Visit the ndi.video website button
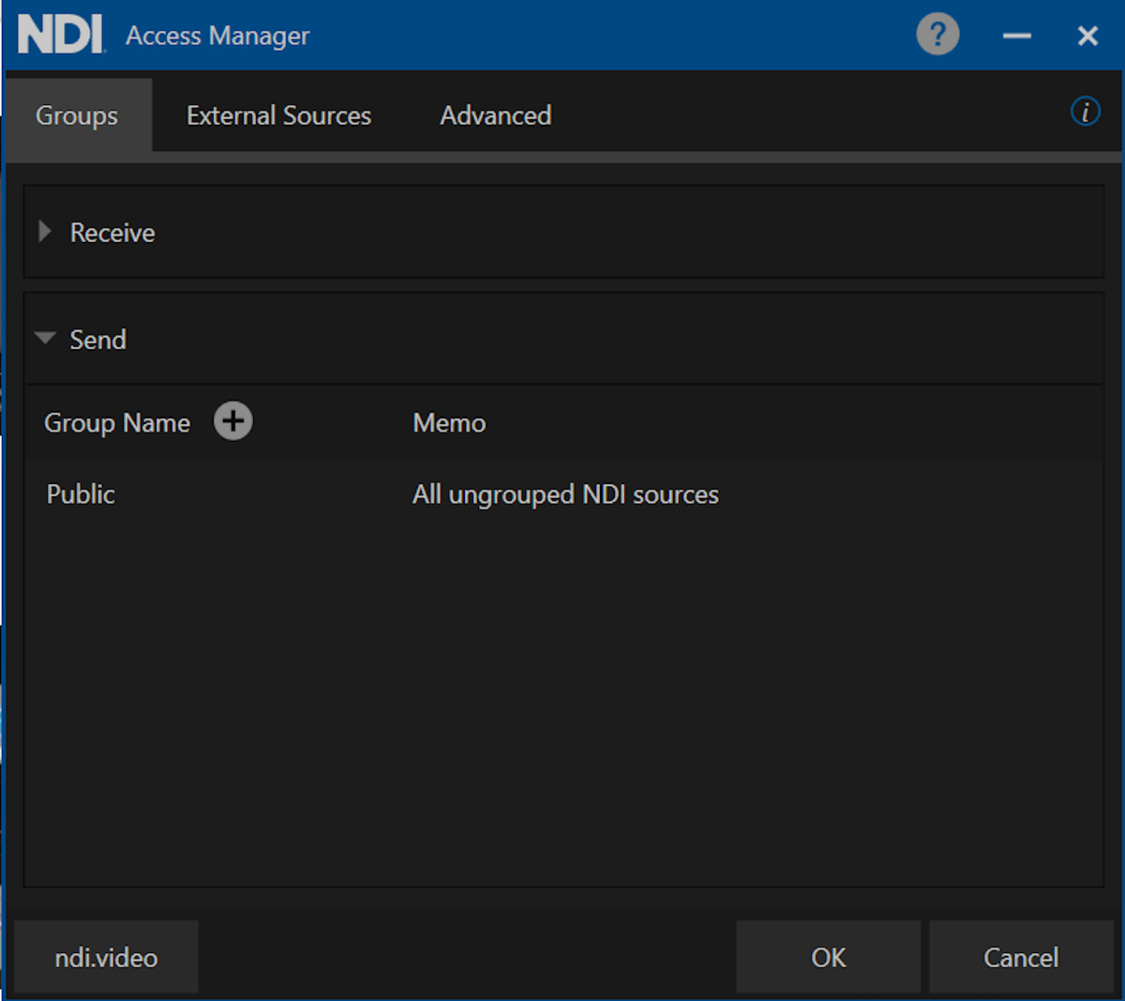 [106, 957]
